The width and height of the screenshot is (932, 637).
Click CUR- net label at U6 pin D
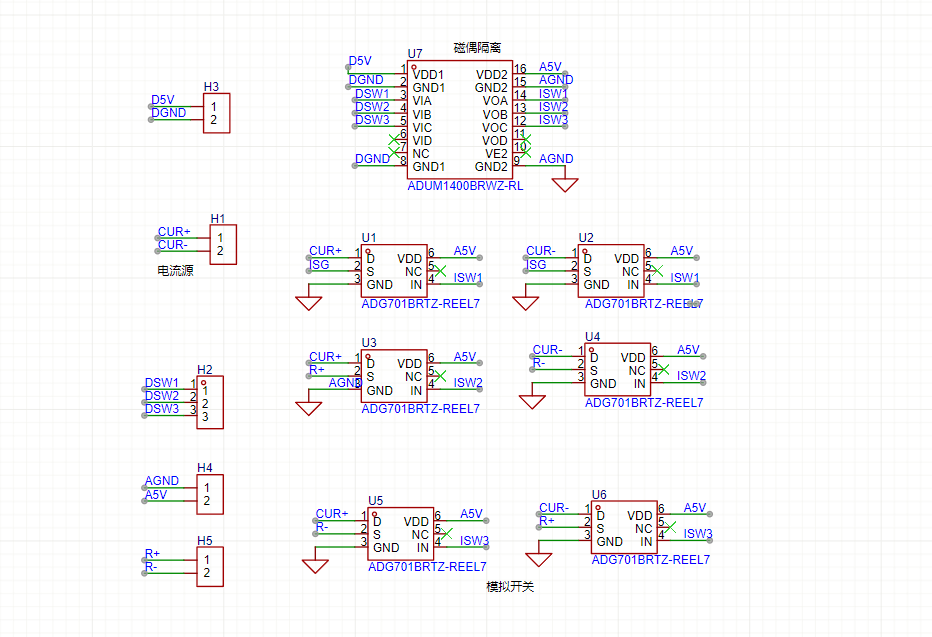coord(554,508)
